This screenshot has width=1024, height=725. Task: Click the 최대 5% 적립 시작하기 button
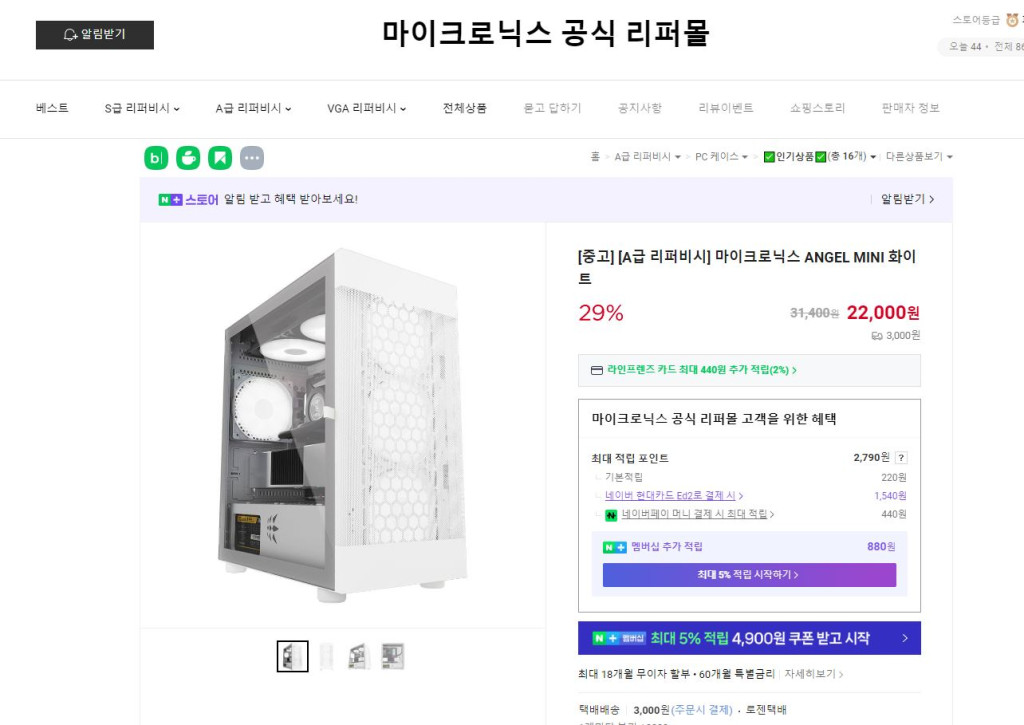pyautogui.click(x=749, y=575)
